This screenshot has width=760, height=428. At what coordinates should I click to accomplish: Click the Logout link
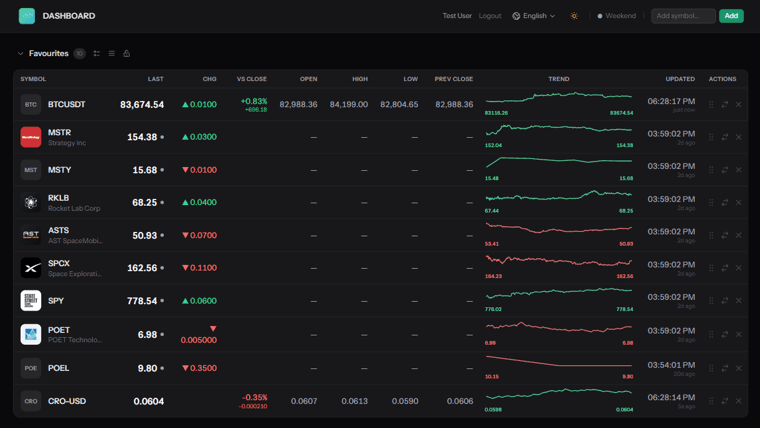tap(490, 16)
